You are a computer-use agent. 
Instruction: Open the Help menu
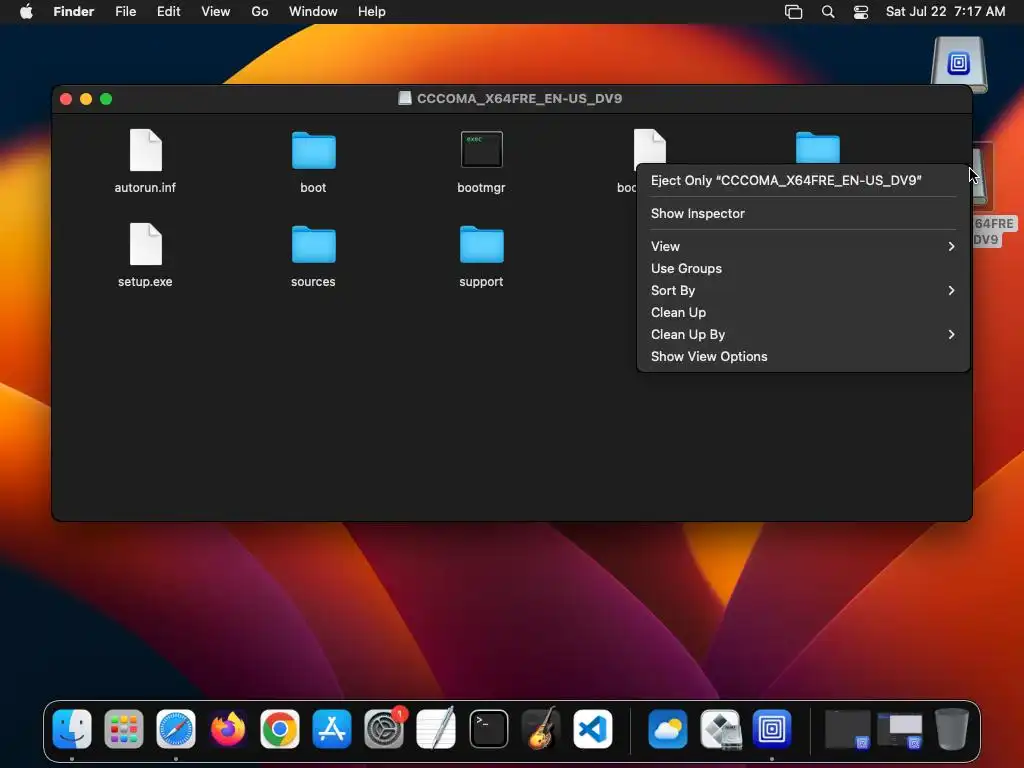[x=372, y=12]
